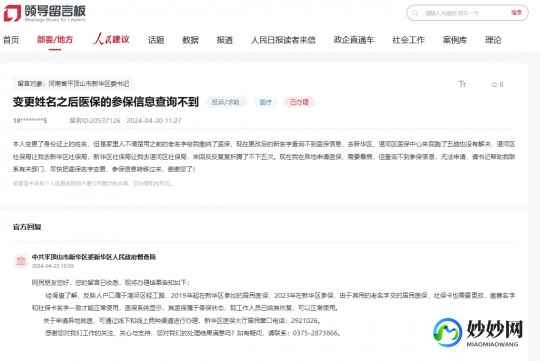Viewport: 540px width, 361px height.
Task: Open the 报道 nav item
Action: [x=225, y=40]
